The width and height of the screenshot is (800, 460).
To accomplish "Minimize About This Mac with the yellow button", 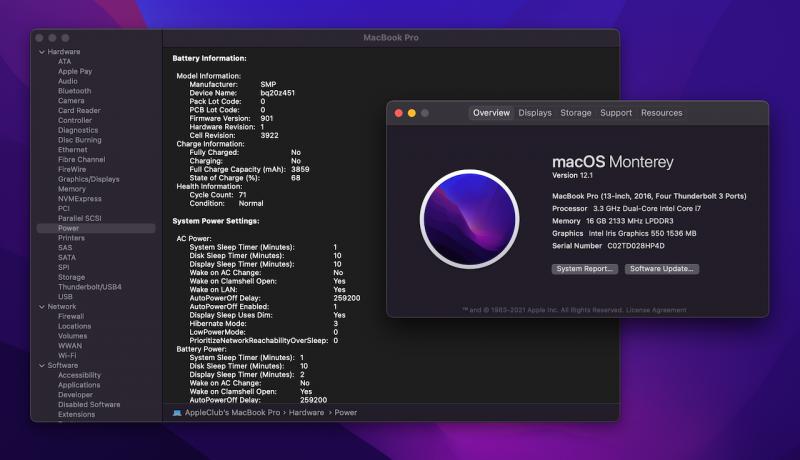I will point(411,113).
